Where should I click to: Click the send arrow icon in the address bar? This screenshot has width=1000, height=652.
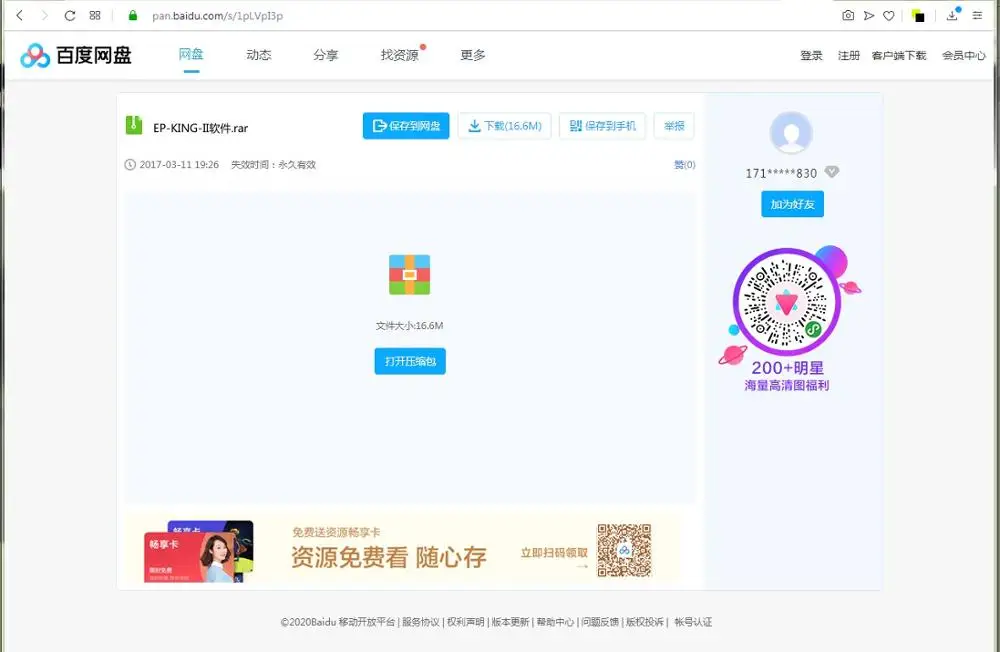coord(869,15)
